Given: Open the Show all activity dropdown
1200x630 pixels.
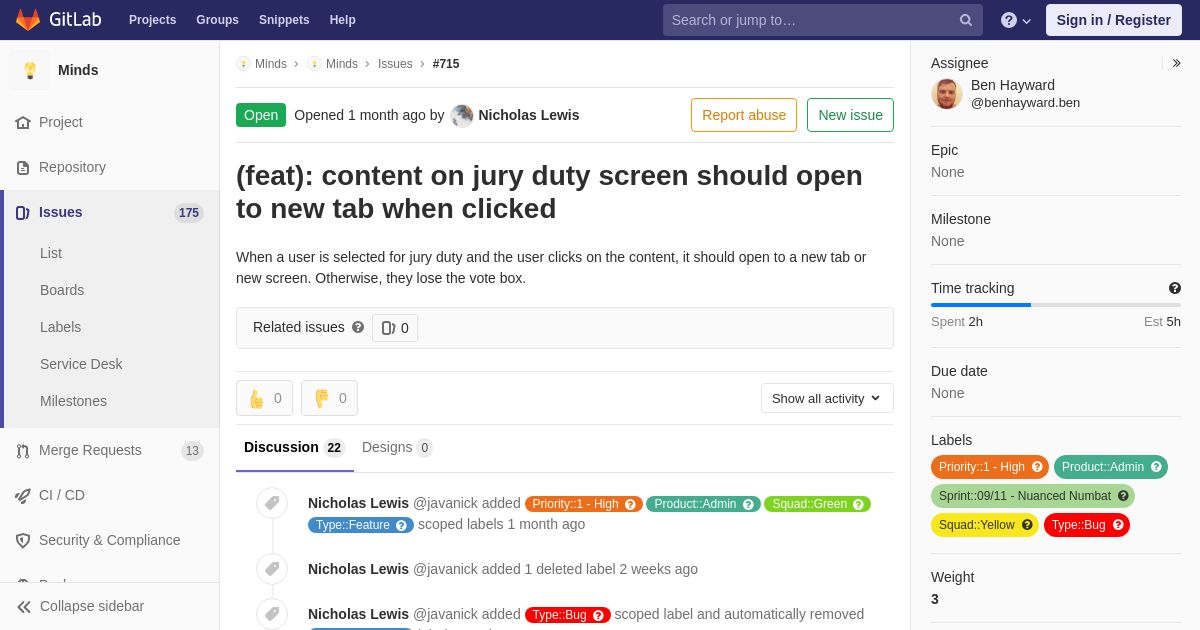Looking at the screenshot, I should pos(827,398).
